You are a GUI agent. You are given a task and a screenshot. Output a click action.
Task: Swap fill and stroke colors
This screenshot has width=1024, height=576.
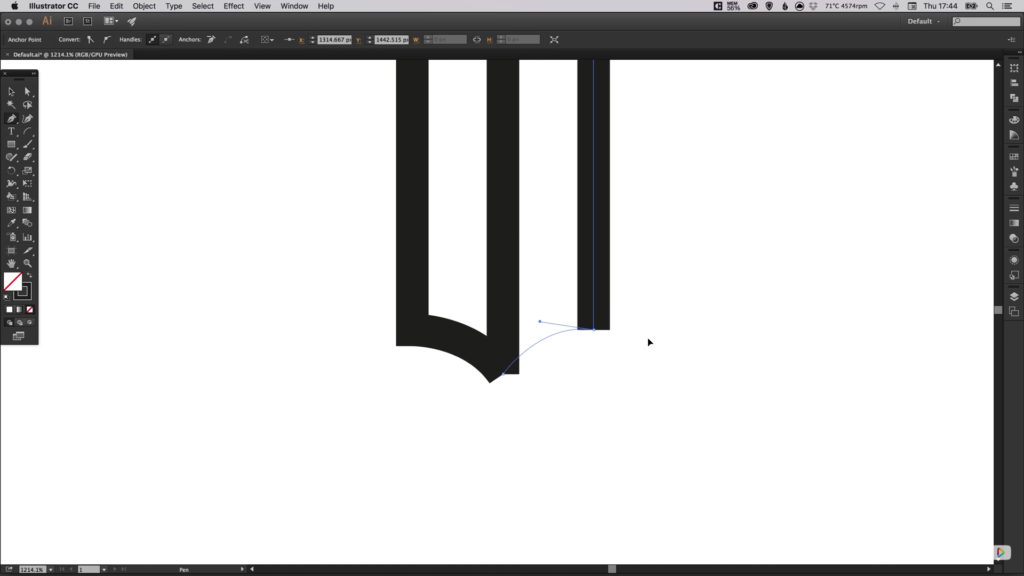click(29, 276)
